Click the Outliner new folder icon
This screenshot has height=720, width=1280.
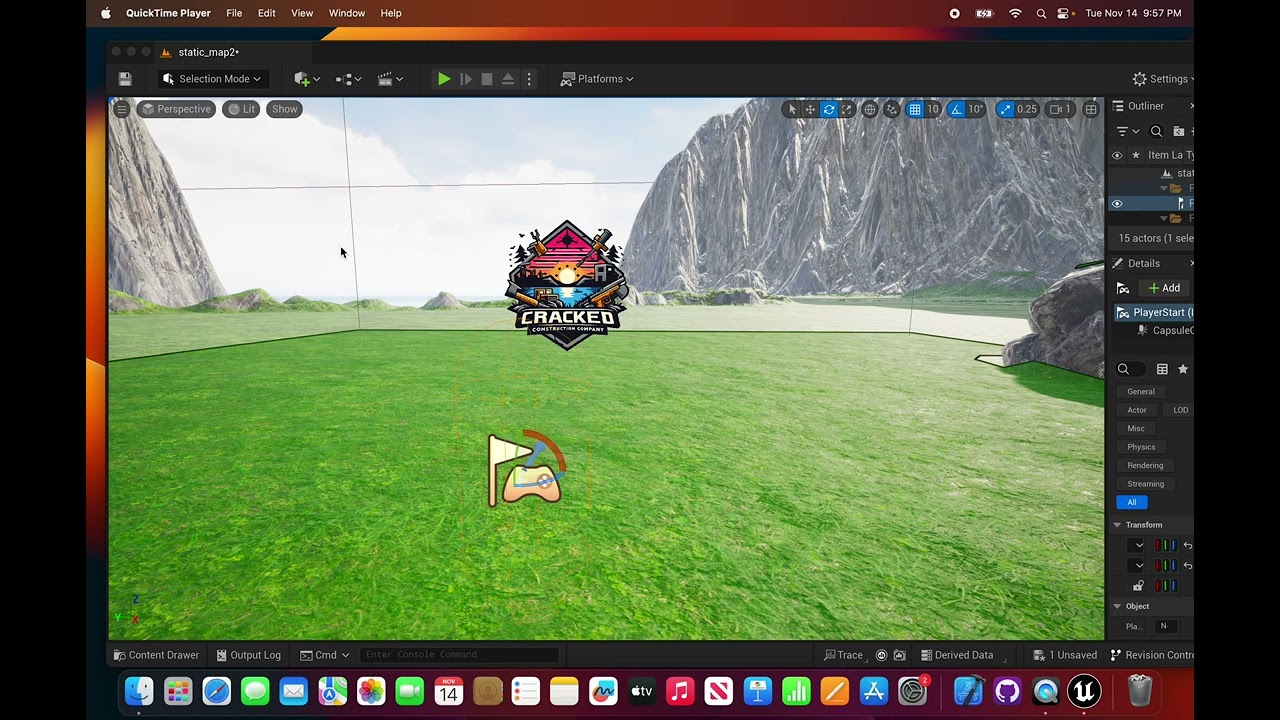[1179, 131]
